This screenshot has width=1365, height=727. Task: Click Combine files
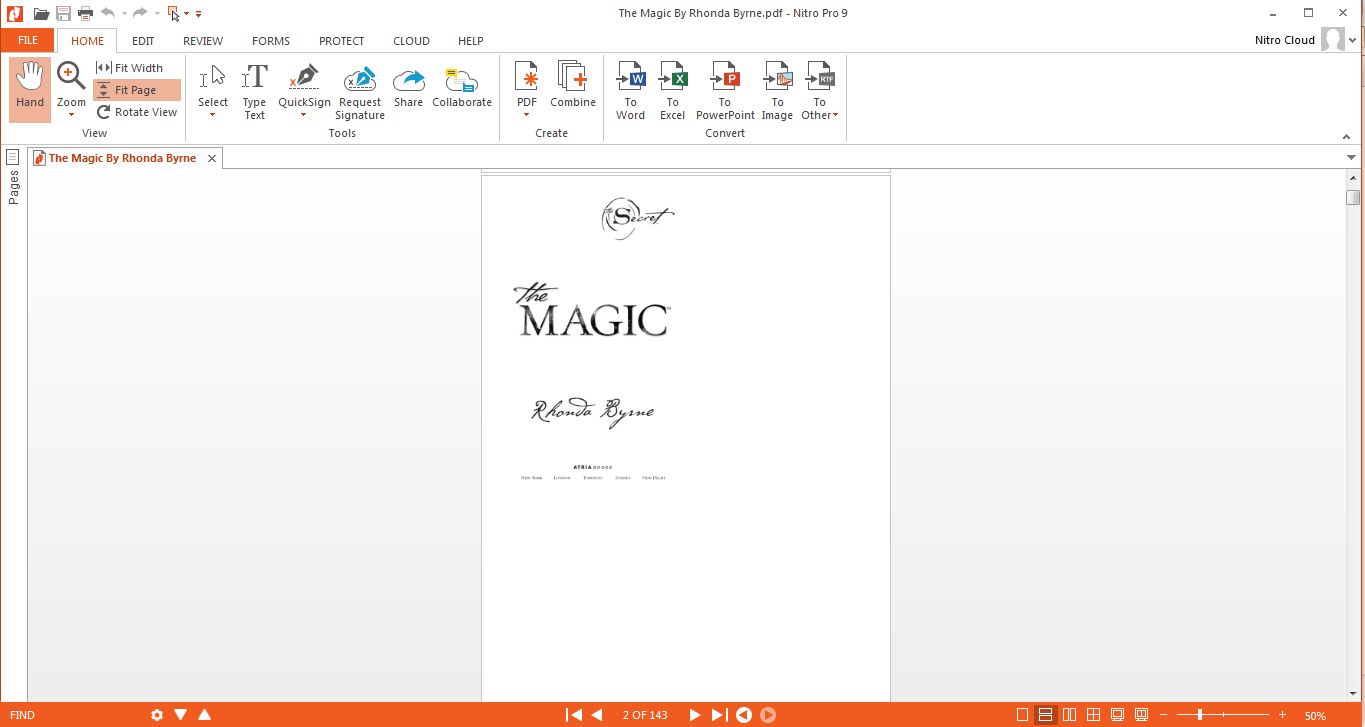click(x=573, y=85)
